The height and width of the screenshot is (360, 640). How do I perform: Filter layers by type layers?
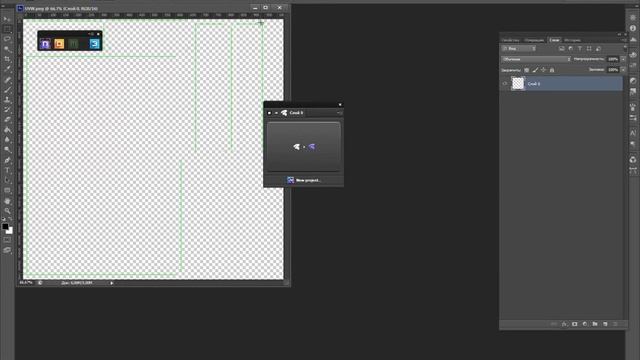[x=580, y=49]
